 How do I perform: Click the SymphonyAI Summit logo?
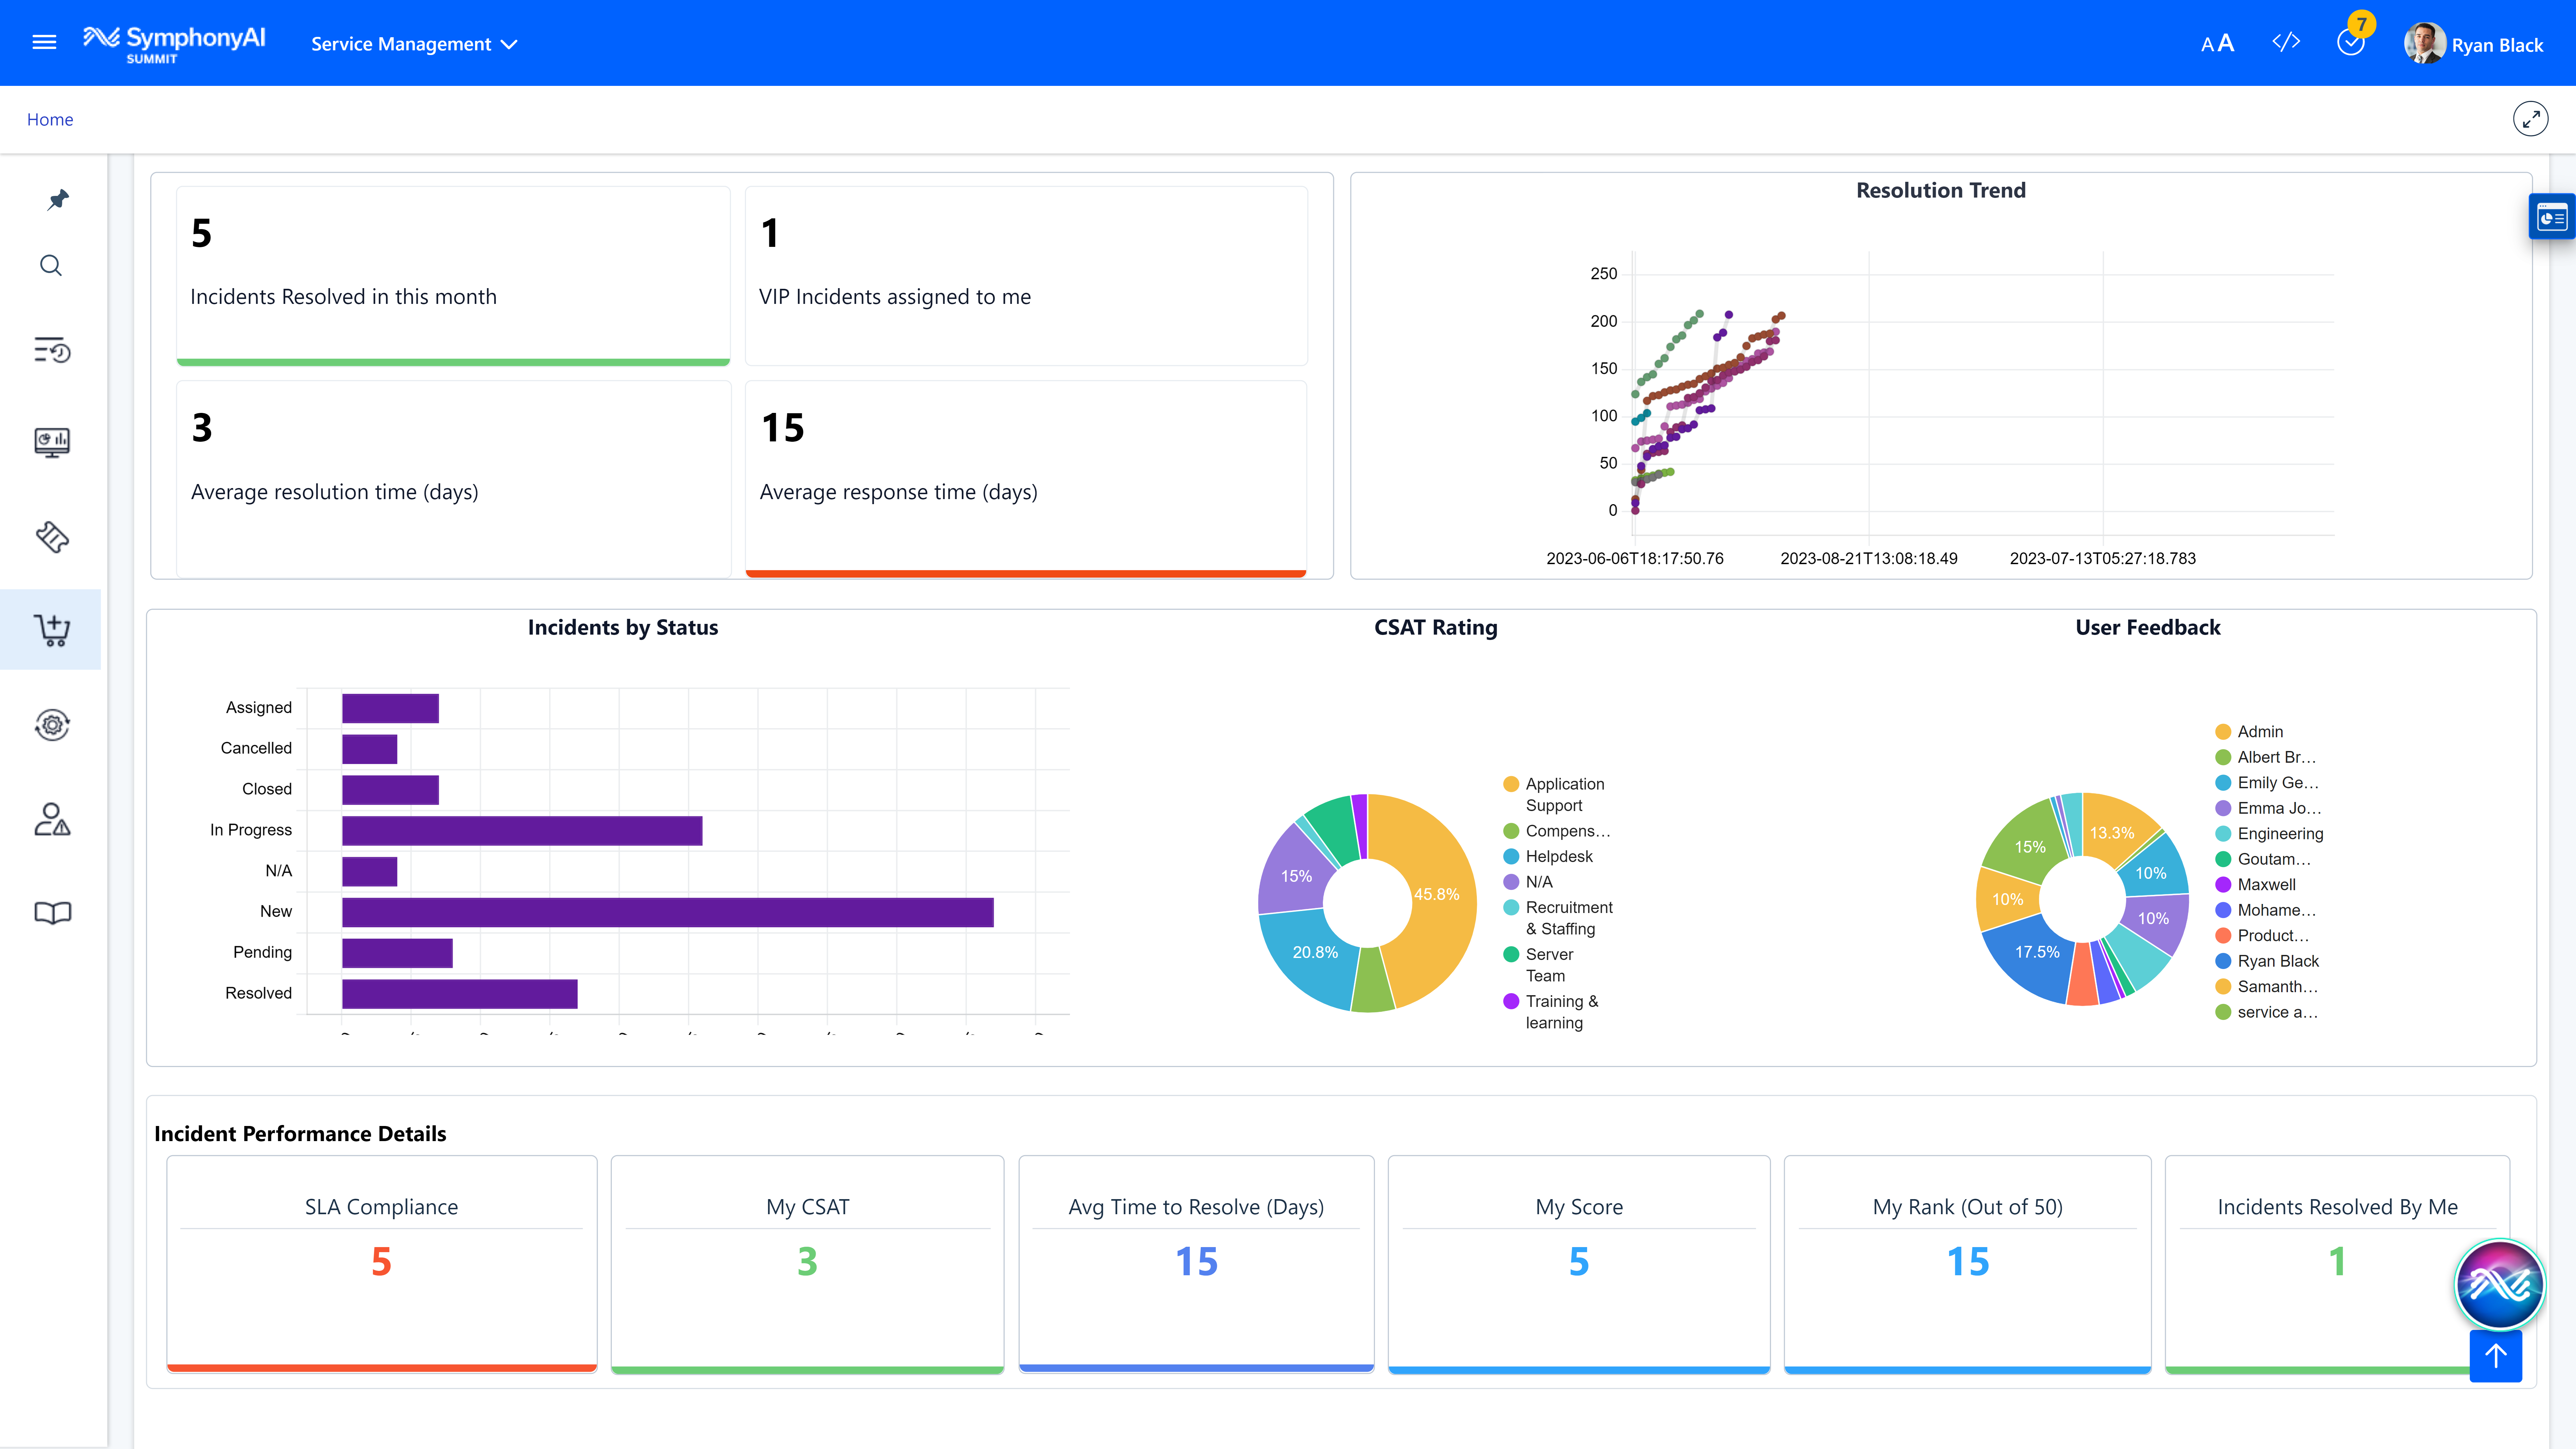pyautogui.click(x=174, y=44)
